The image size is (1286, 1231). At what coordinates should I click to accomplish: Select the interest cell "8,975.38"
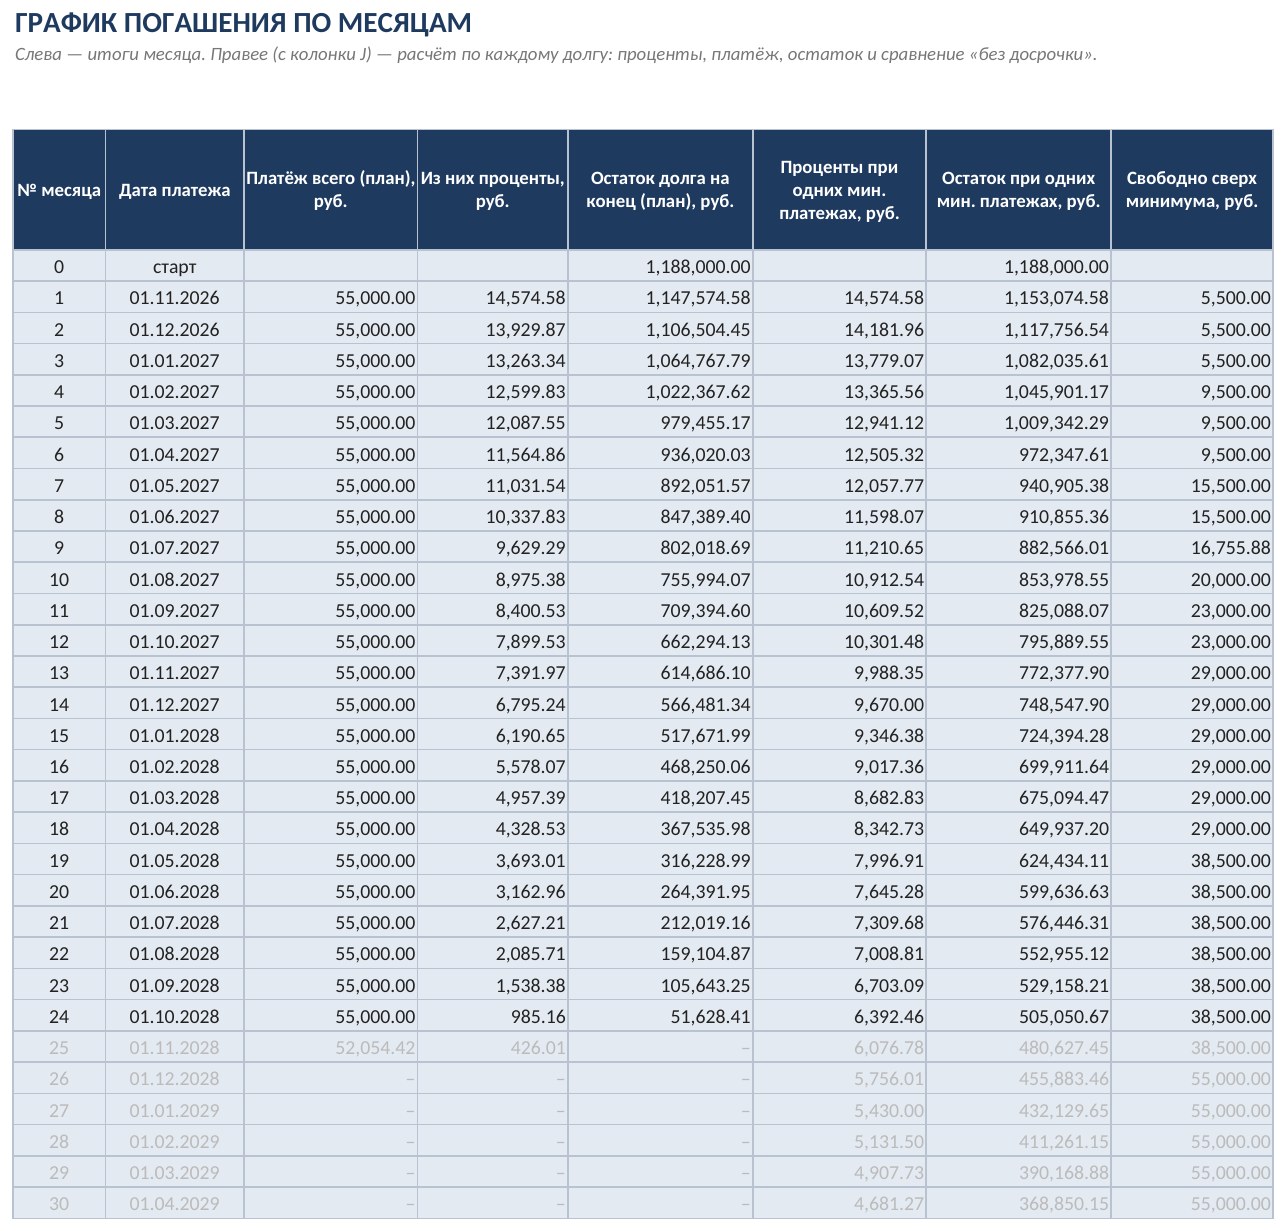click(493, 579)
